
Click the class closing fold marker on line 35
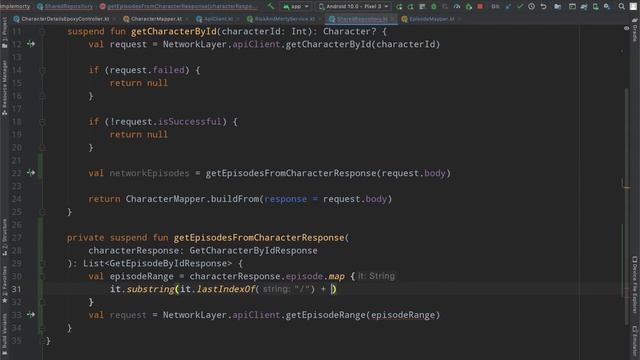click(42, 340)
